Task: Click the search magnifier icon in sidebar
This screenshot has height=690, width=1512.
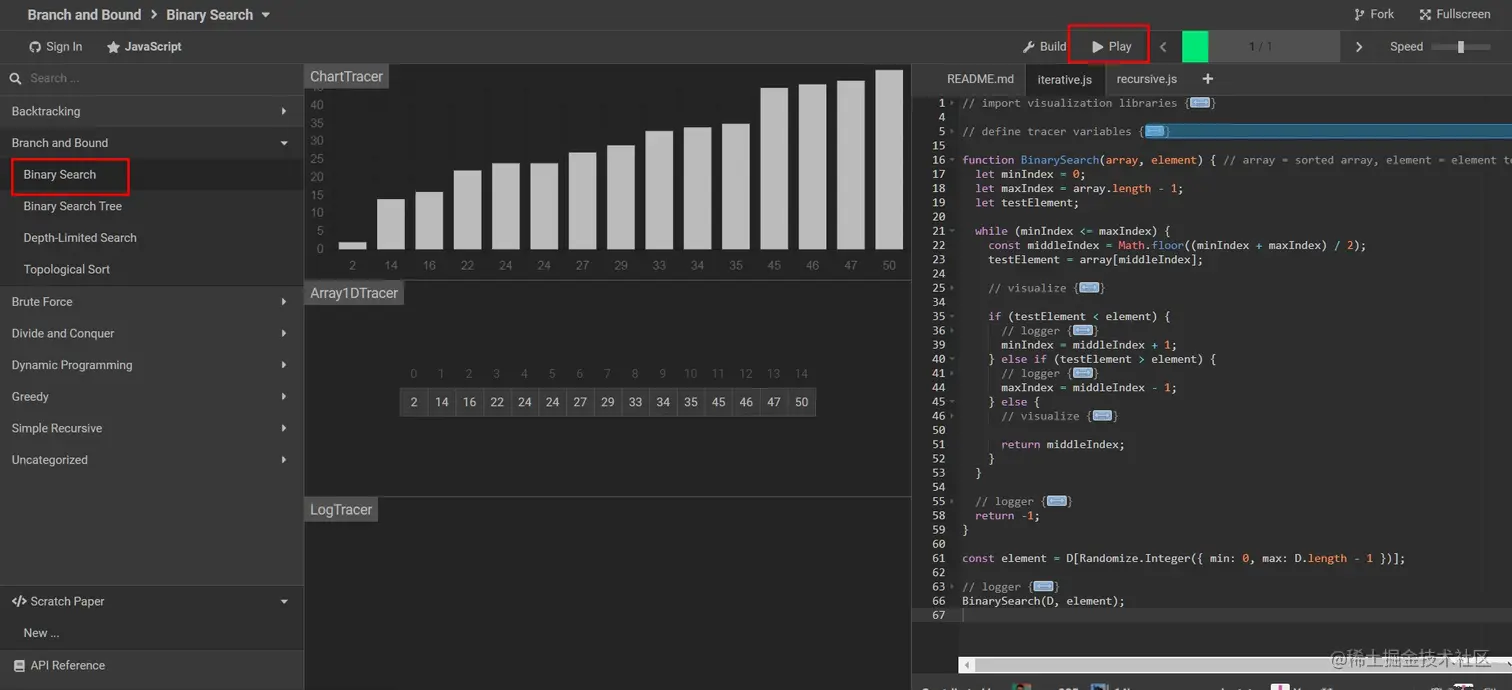Action: coord(15,78)
